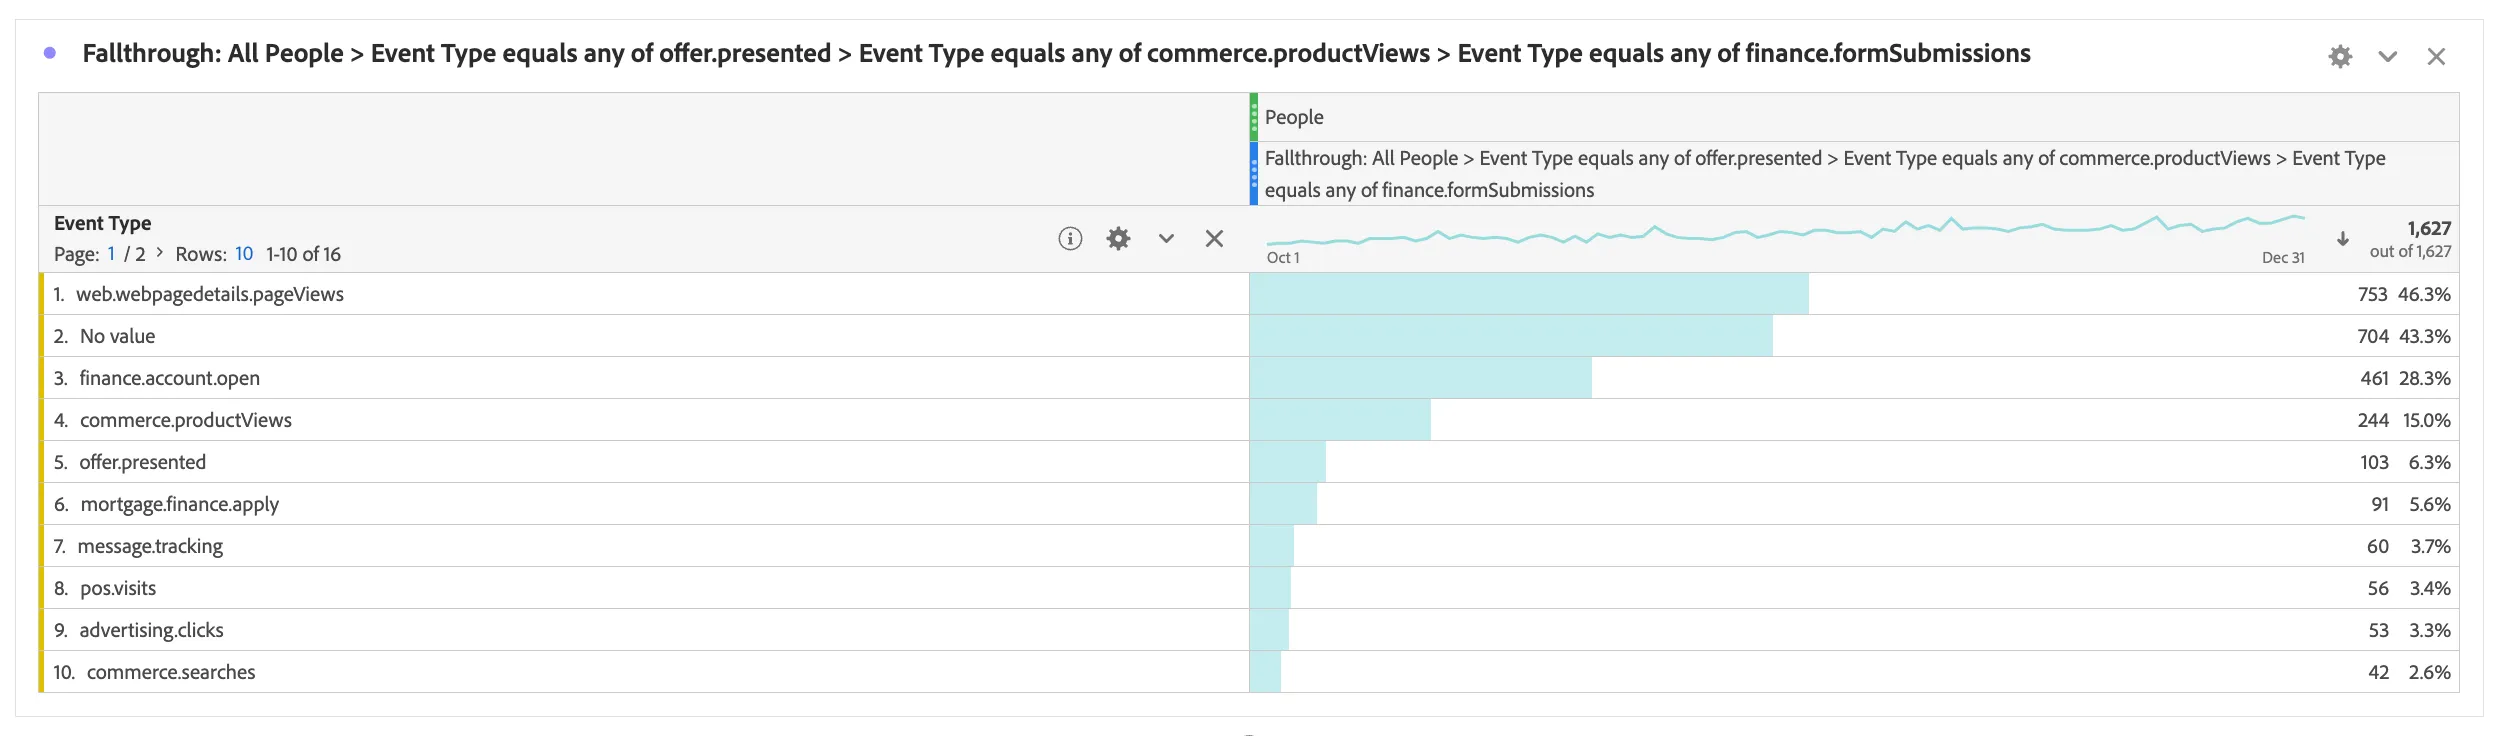Click the 1,627 total value
The width and height of the screenshot is (2504, 736).
(2429, 228)
